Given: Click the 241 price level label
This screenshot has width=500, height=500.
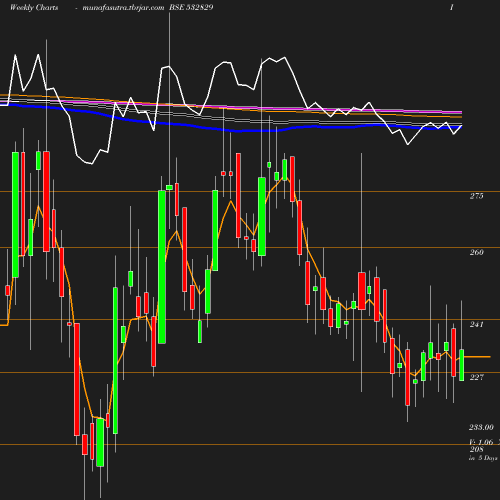Looking at the screenshot, I should pos(476,324).
